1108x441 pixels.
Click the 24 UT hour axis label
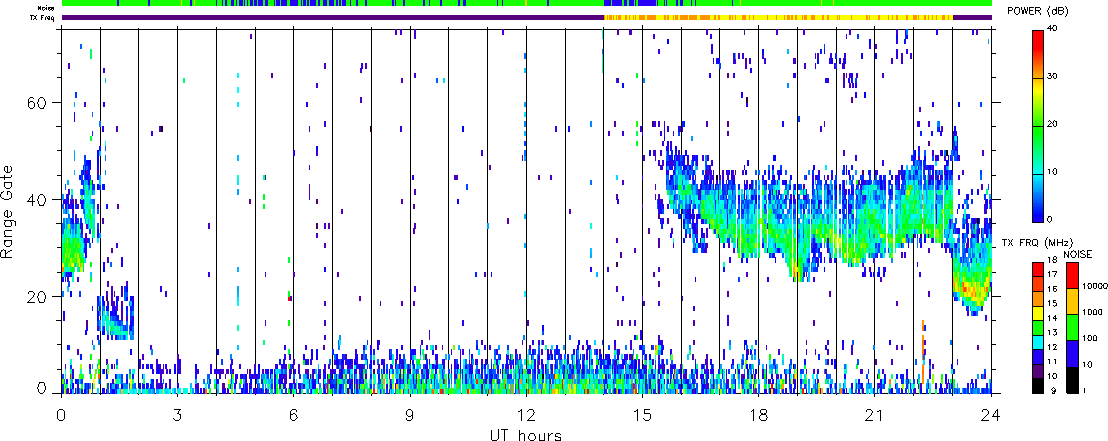tap(990, 415)
